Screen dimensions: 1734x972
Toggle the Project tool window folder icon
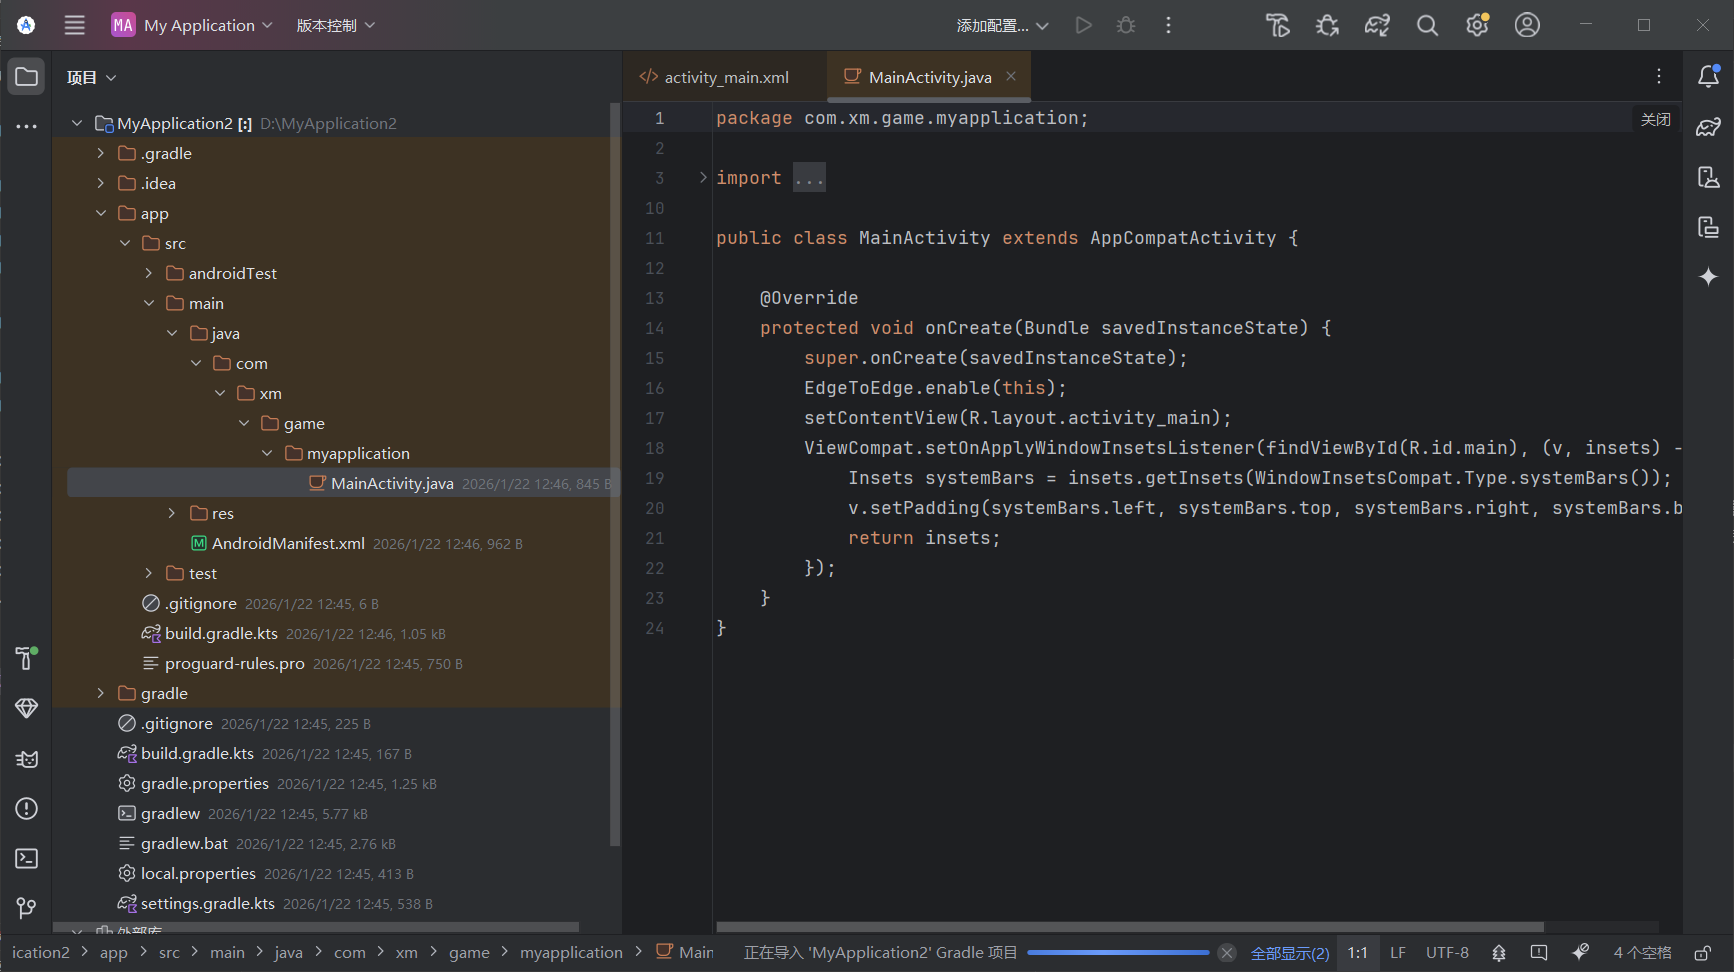point(27,77)
